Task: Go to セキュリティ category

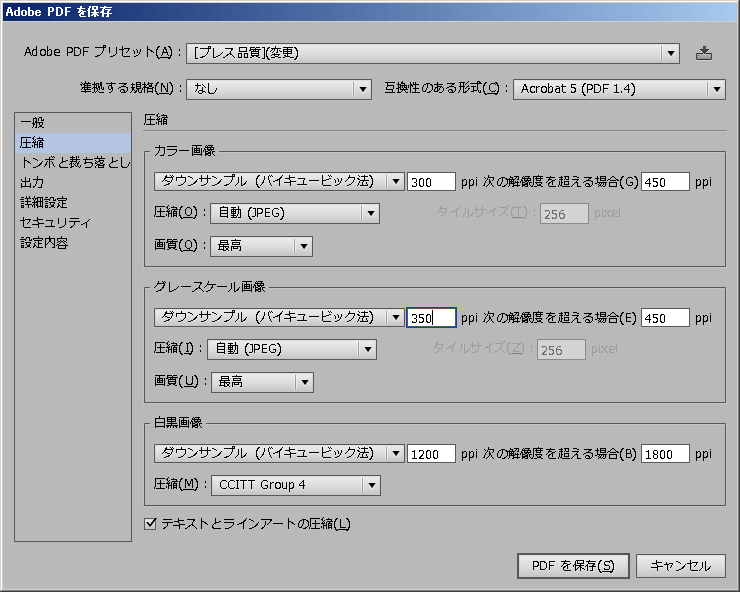Action: (x=55, y=222)
